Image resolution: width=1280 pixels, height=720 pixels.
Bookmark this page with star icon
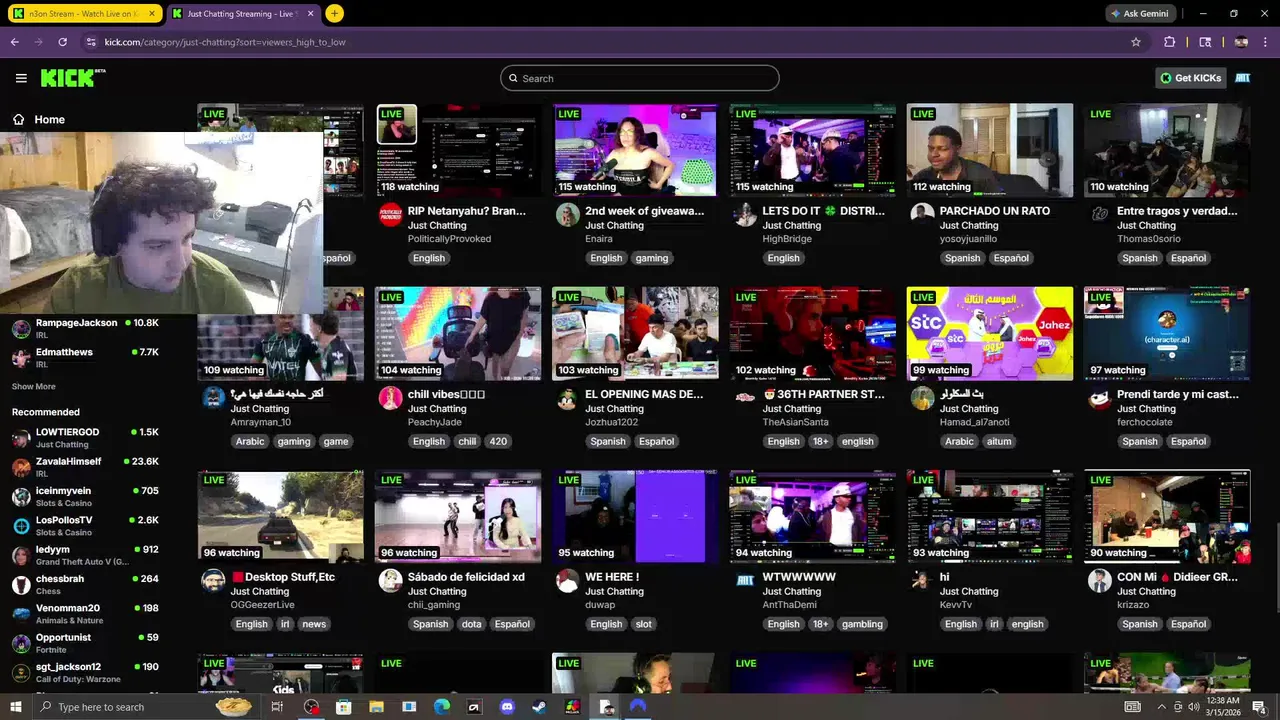[1136, 42]
